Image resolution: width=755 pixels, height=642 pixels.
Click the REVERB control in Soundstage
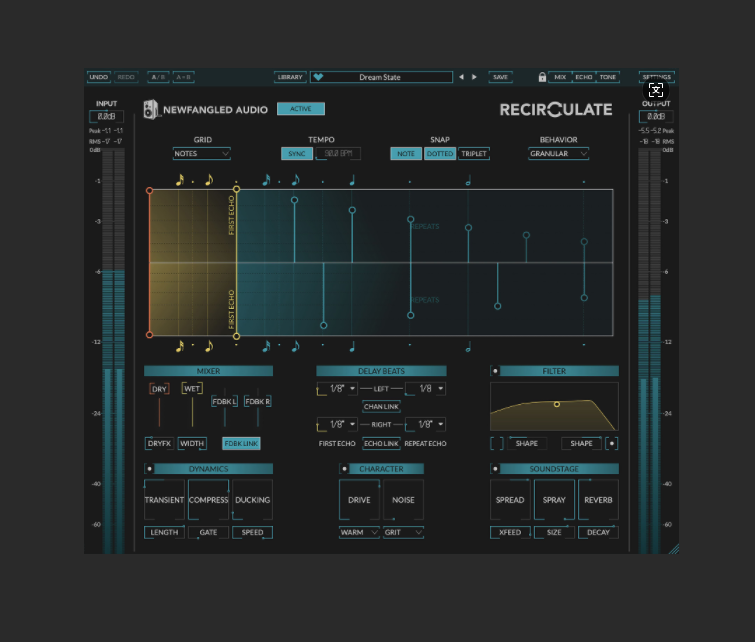click(599, 500)
